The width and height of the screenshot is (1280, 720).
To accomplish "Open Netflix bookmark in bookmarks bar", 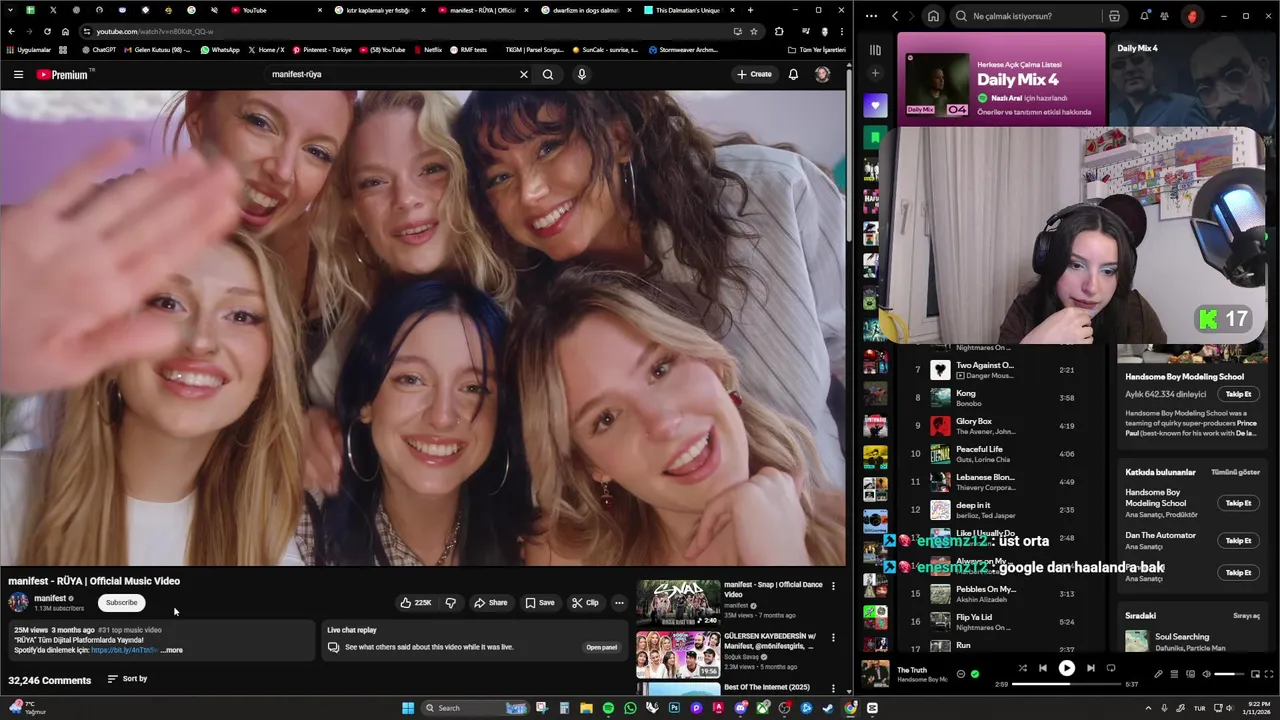I will tap(427, 49).
